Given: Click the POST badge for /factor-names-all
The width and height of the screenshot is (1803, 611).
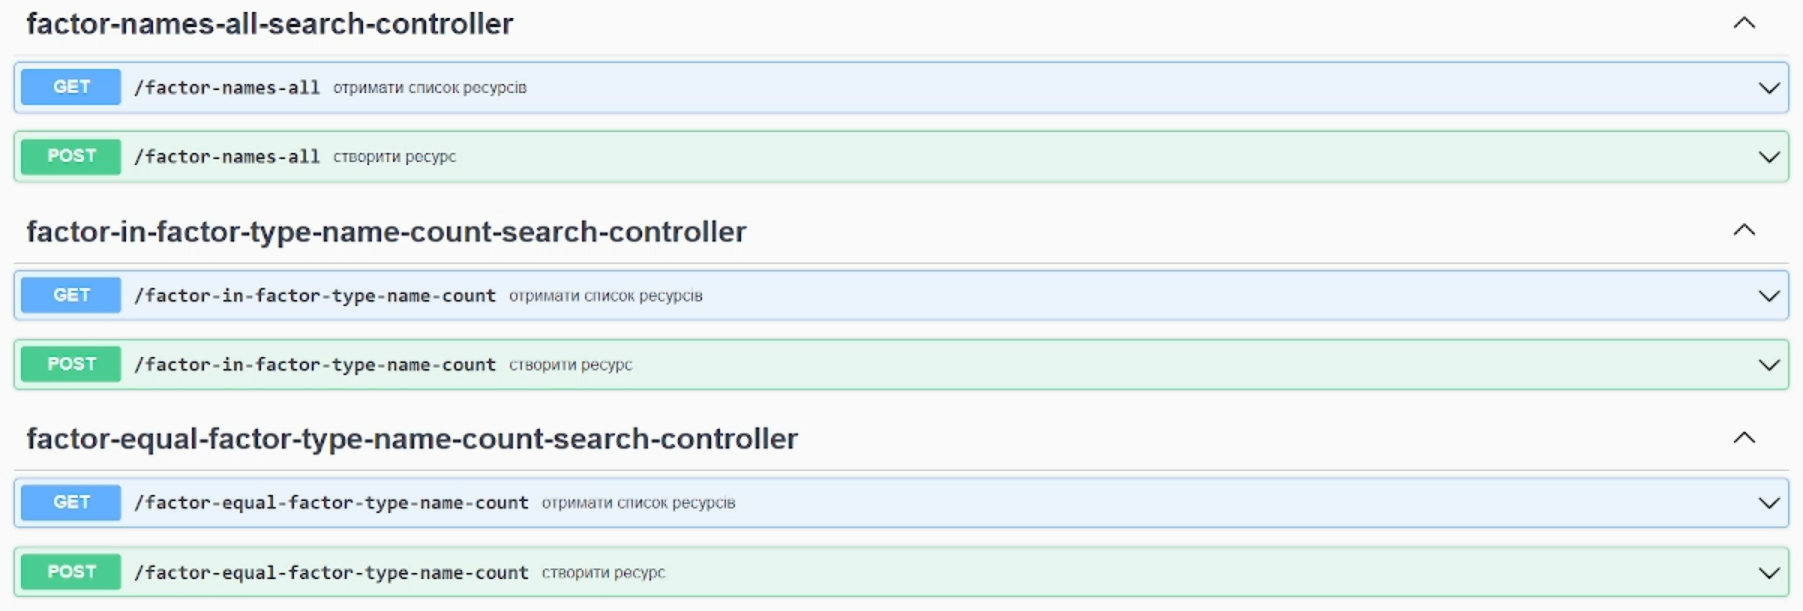Looking at the screenshot, I should pyautogui.click(x=71, y=156).
